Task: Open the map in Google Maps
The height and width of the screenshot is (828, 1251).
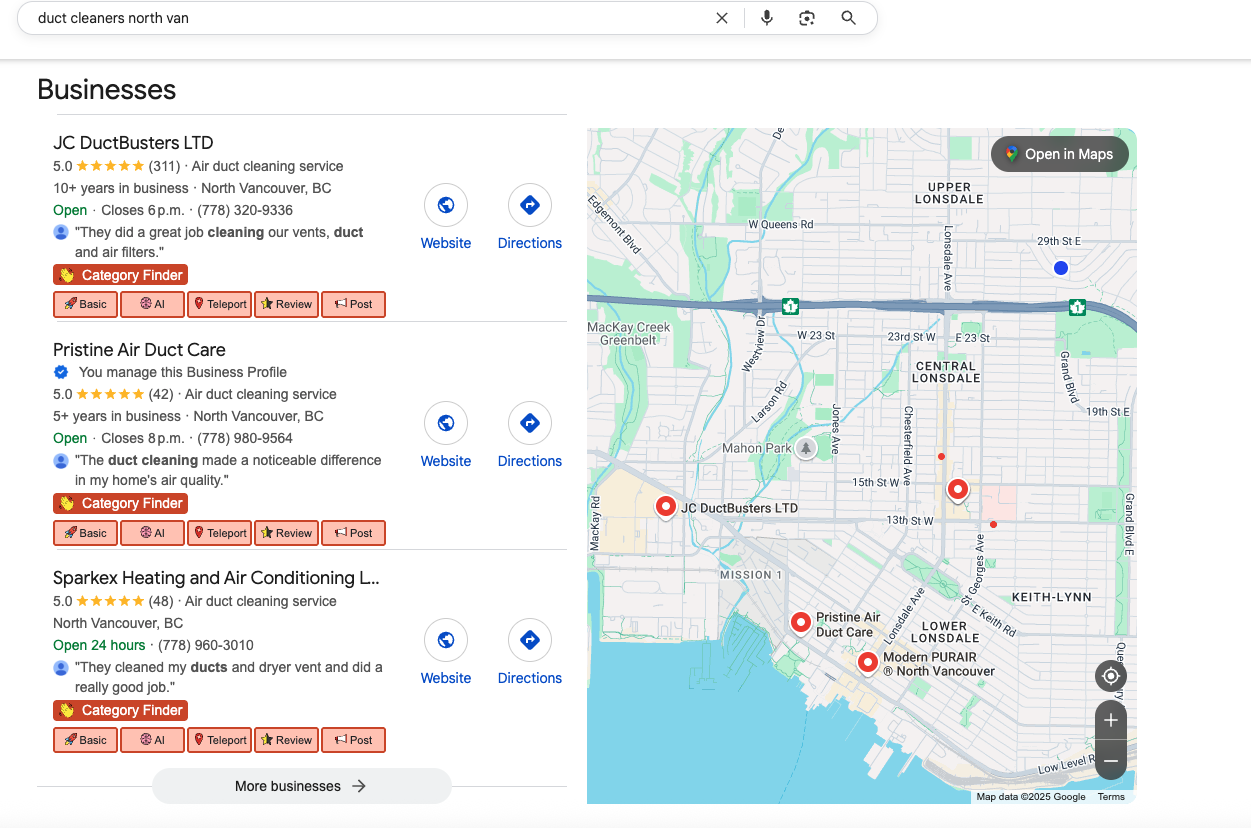Action: 1059,154
